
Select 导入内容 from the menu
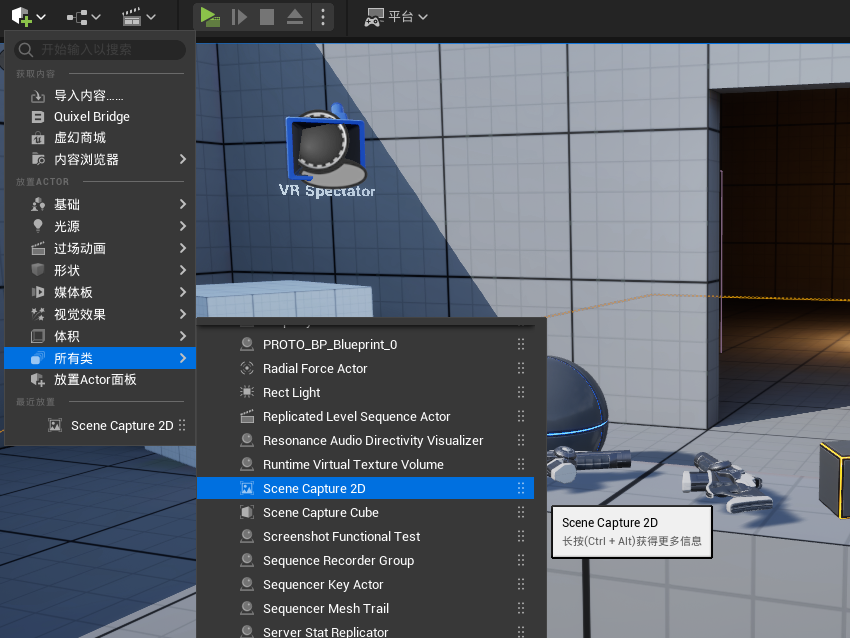88,96
